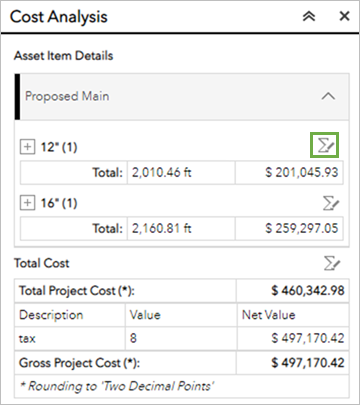
Task: Click the 2,010.46 ft total length
Action: click(162, 173)
